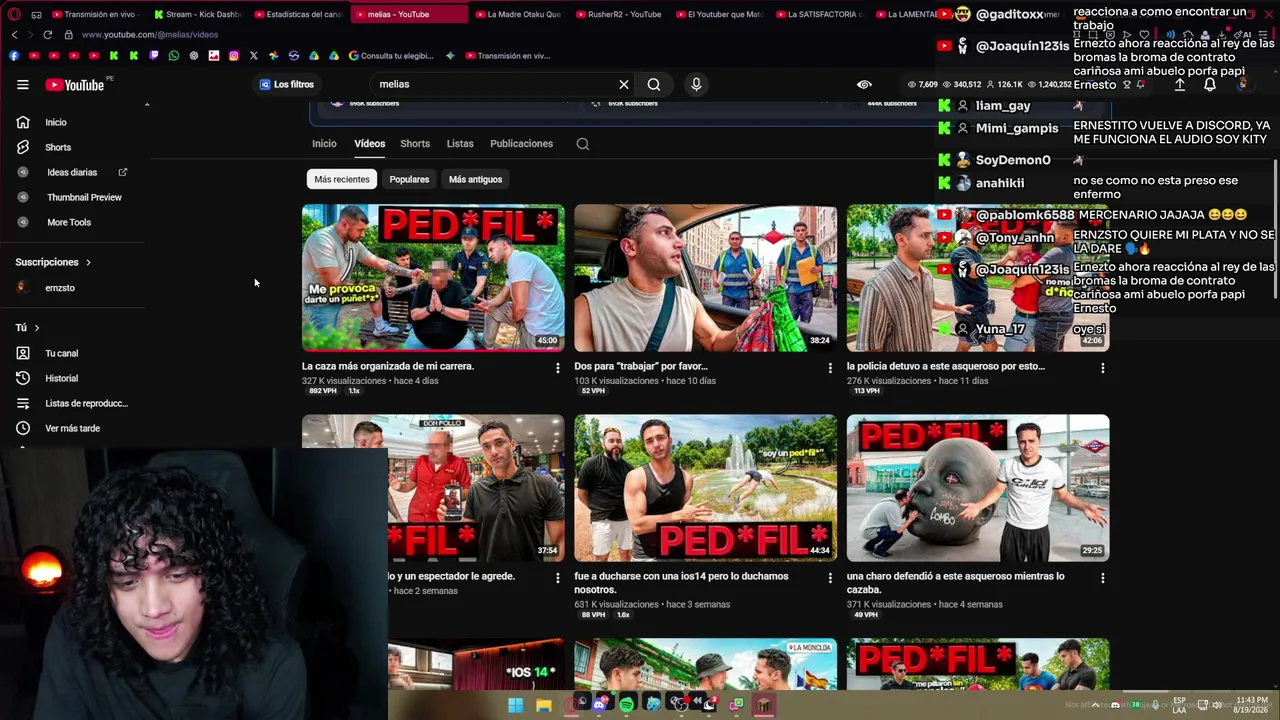Open the Facebook bookmark icon

14,56
